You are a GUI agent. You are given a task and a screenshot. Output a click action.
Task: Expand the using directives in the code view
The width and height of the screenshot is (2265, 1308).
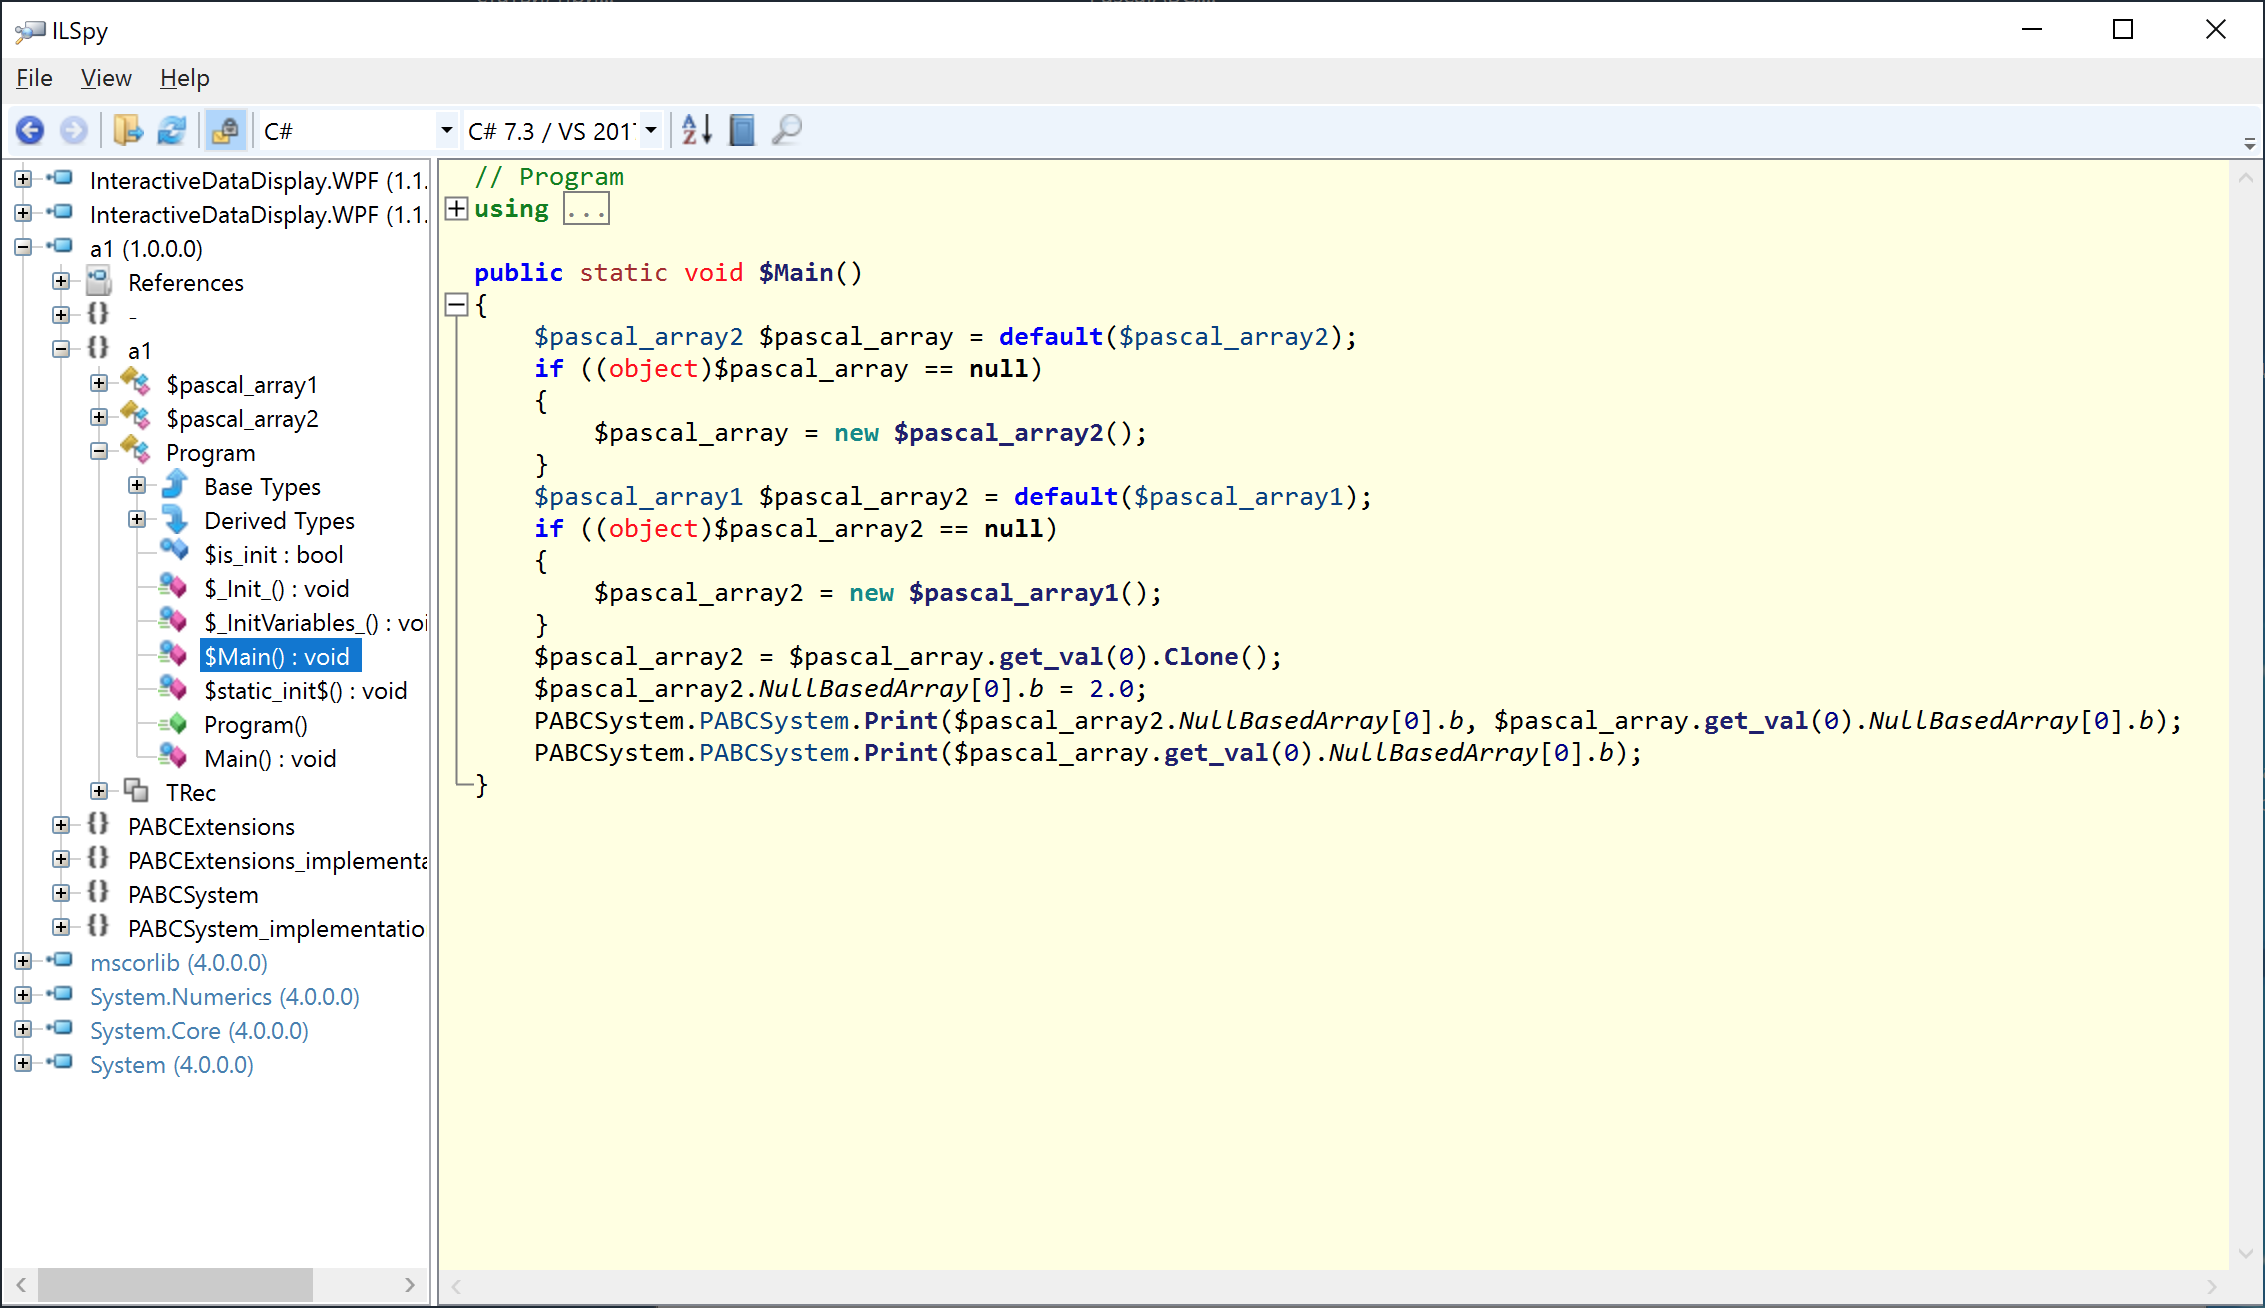(x=457, y=208)
